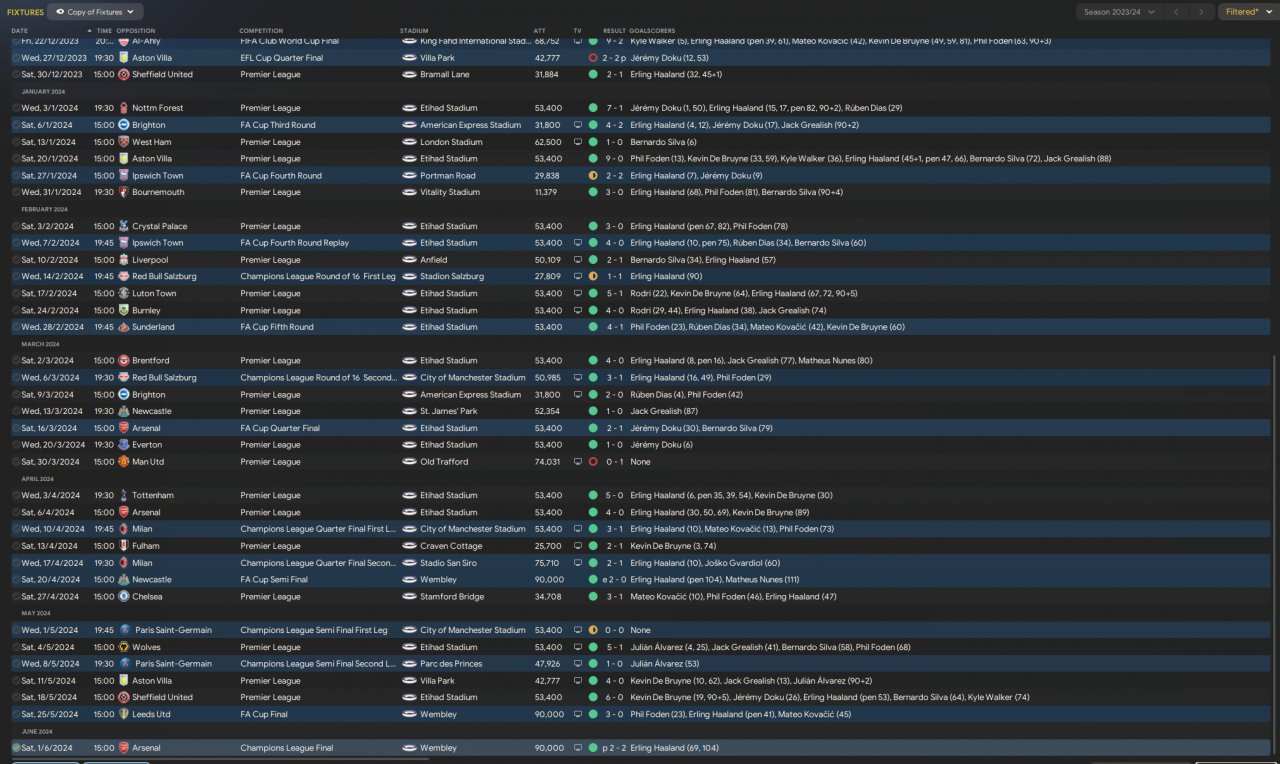Click the Tottenham club badge
The width and height of the screenshot is (1280, 764).
(x=124, y=495)
